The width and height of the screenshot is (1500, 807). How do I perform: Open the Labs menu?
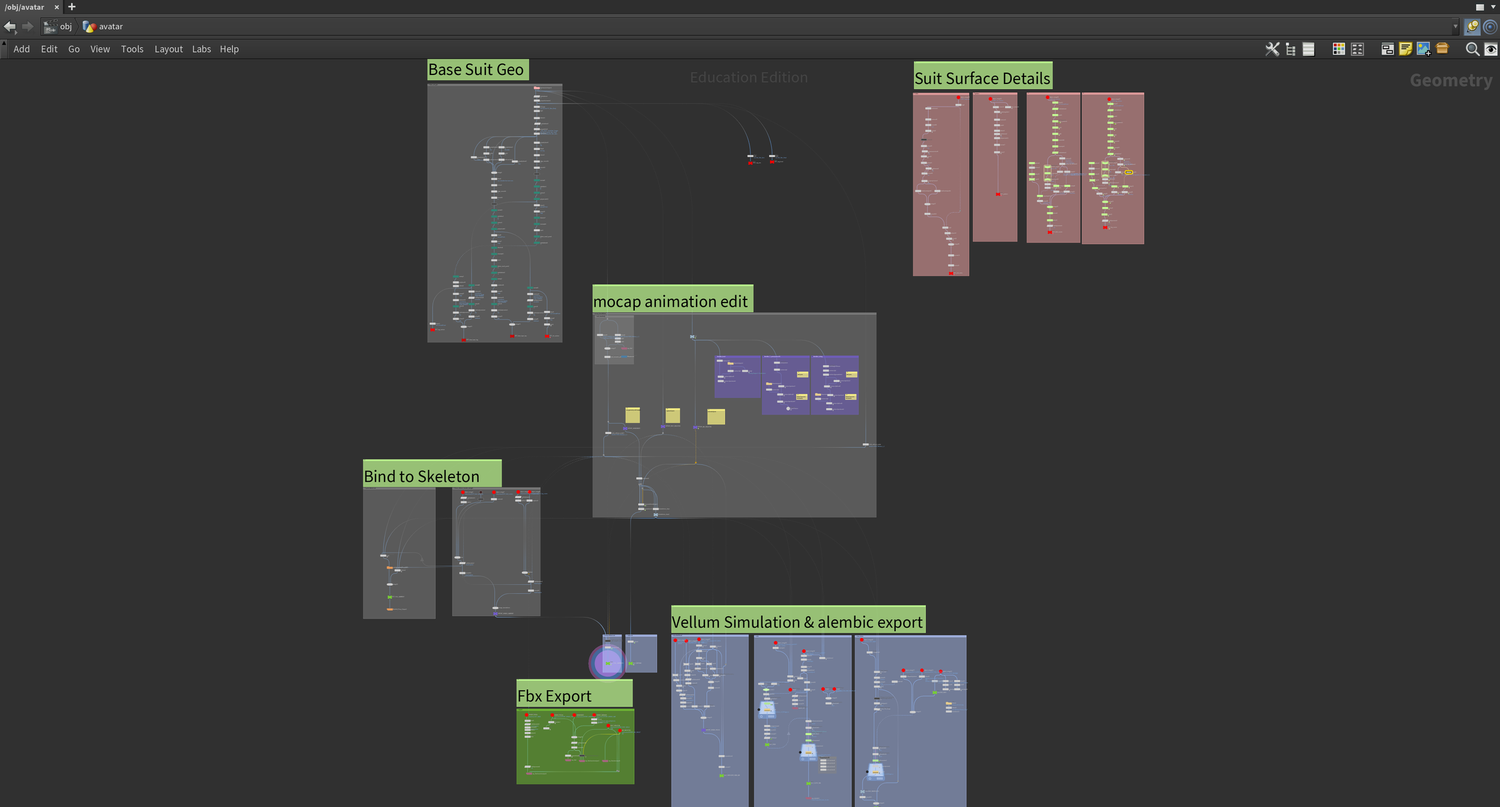coord(201,48)
